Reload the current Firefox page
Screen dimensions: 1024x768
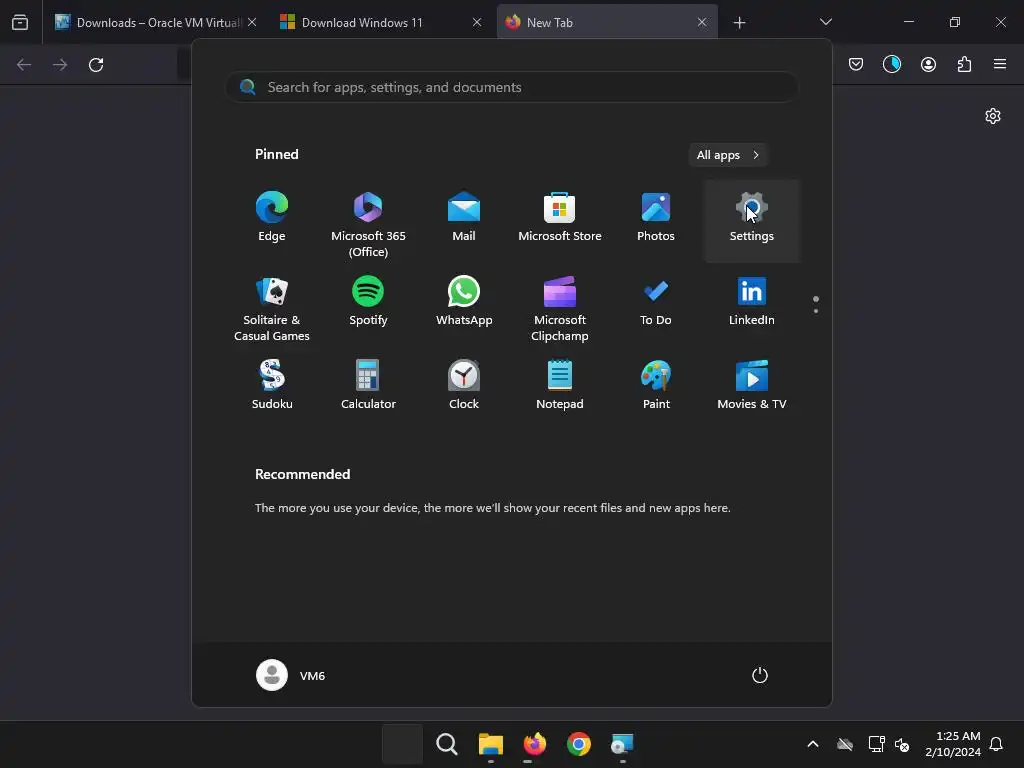click(96, 65)
